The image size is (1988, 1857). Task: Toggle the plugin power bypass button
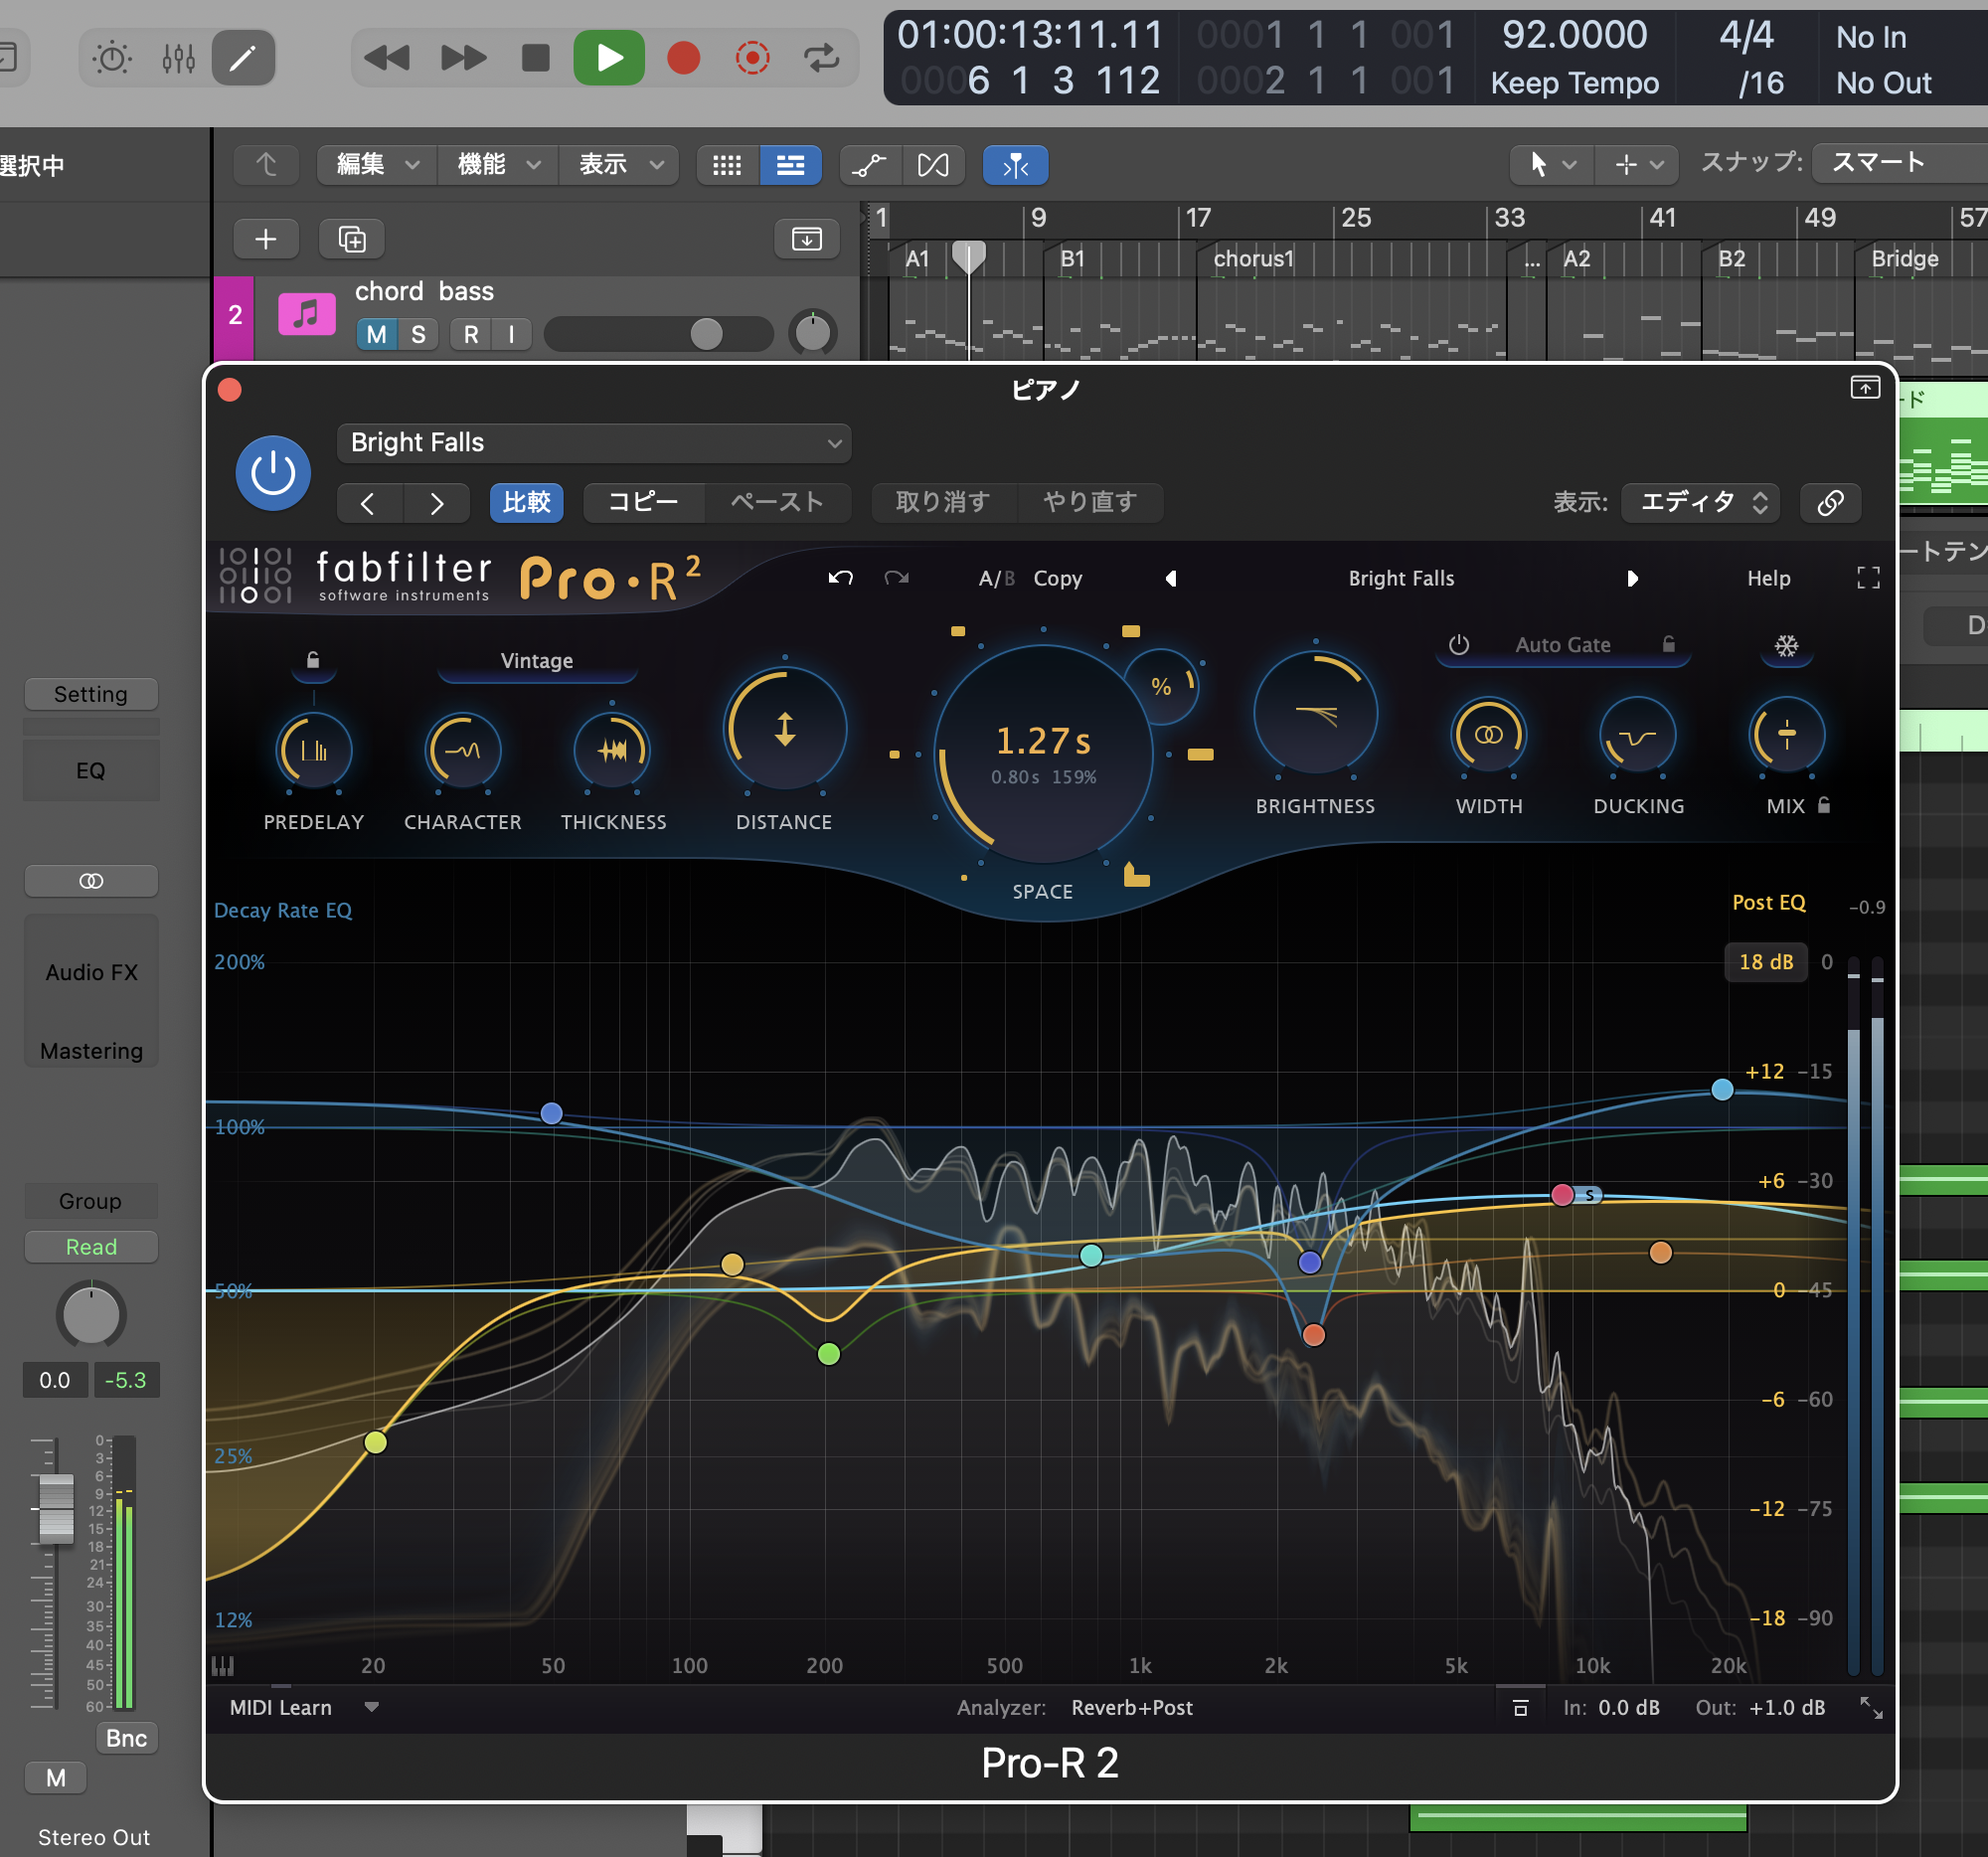click(x=272, y=472)
